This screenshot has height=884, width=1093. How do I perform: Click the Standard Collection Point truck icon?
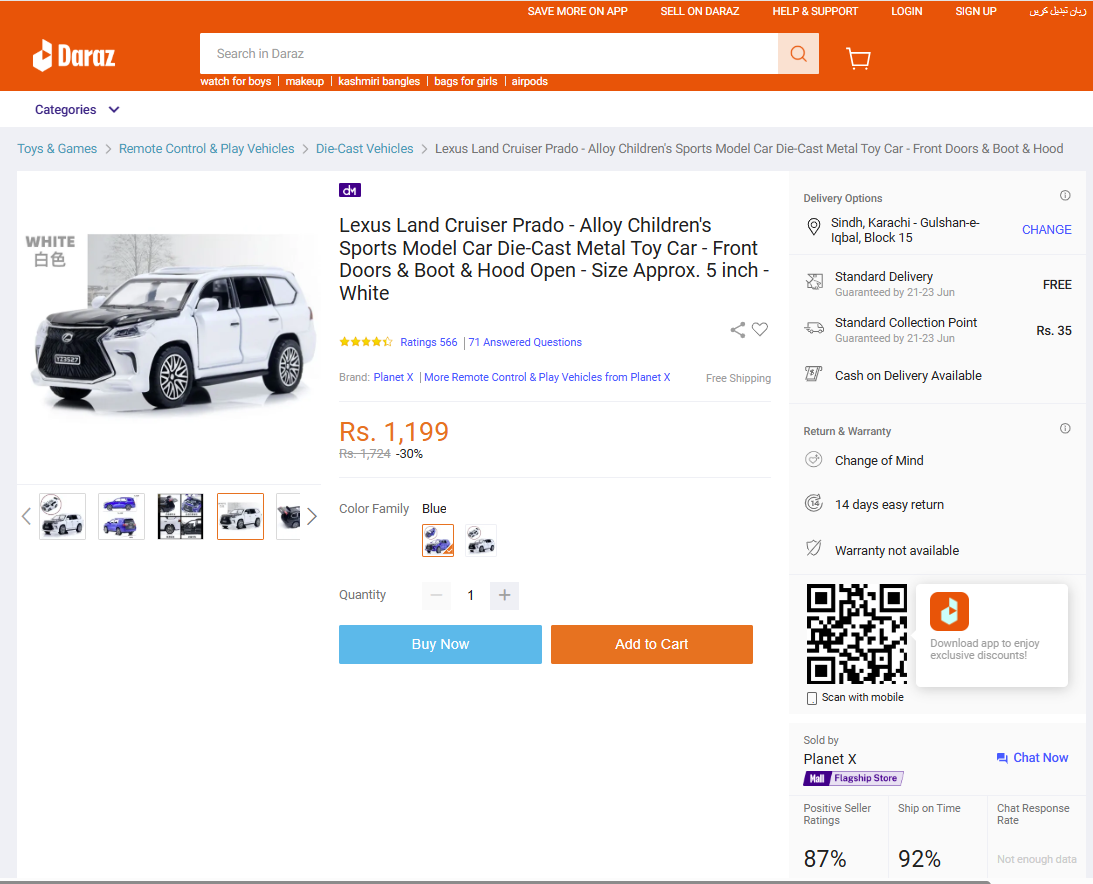pyautogui.click(x=814, y=328)
